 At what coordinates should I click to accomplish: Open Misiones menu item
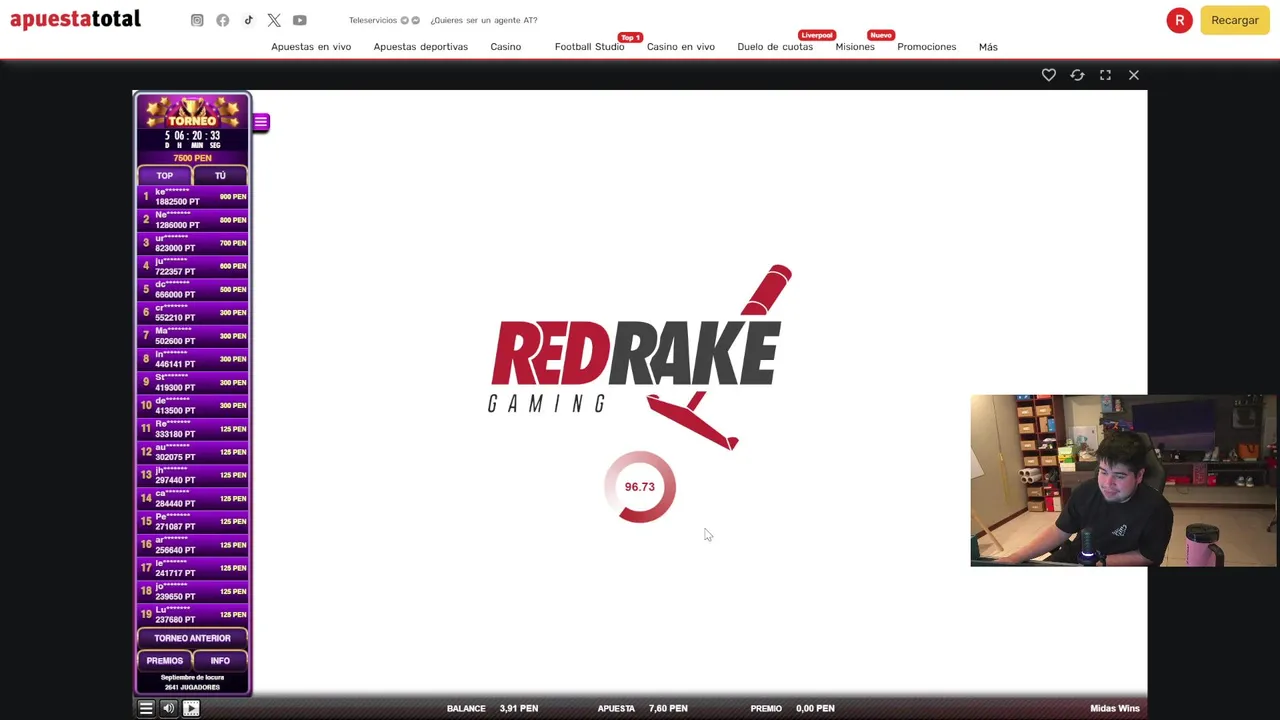coord(855,47)
